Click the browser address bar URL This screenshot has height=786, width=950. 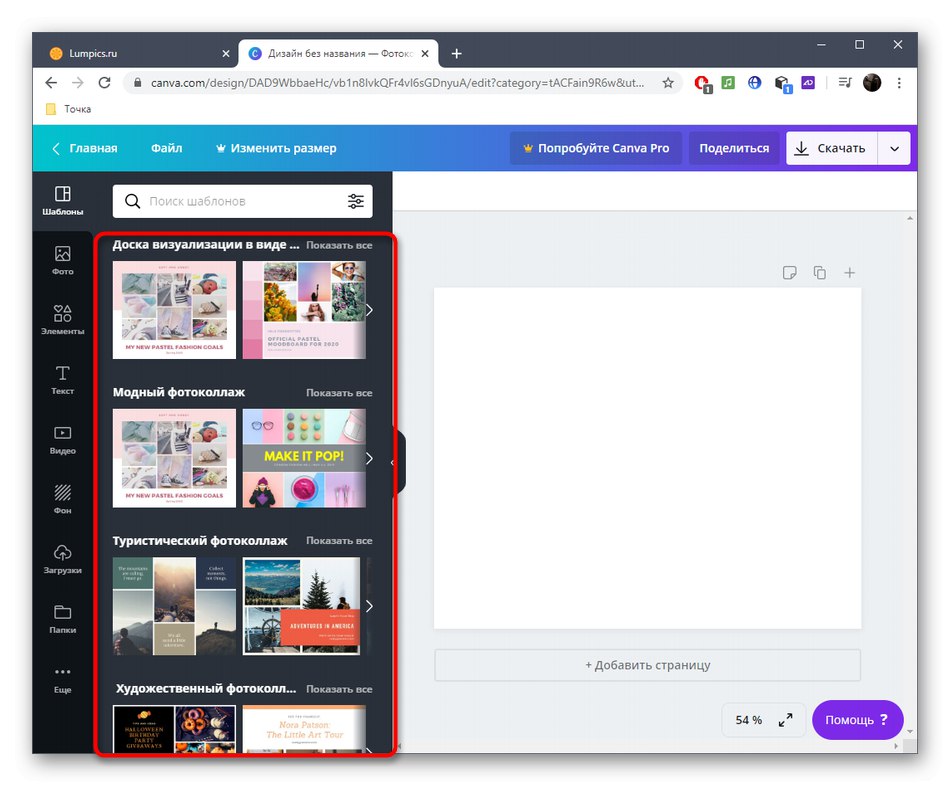pos(397,83)
